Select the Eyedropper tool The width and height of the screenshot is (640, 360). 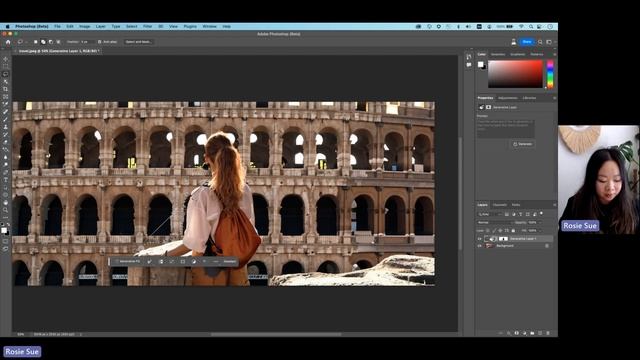click(x=5, y=104)
